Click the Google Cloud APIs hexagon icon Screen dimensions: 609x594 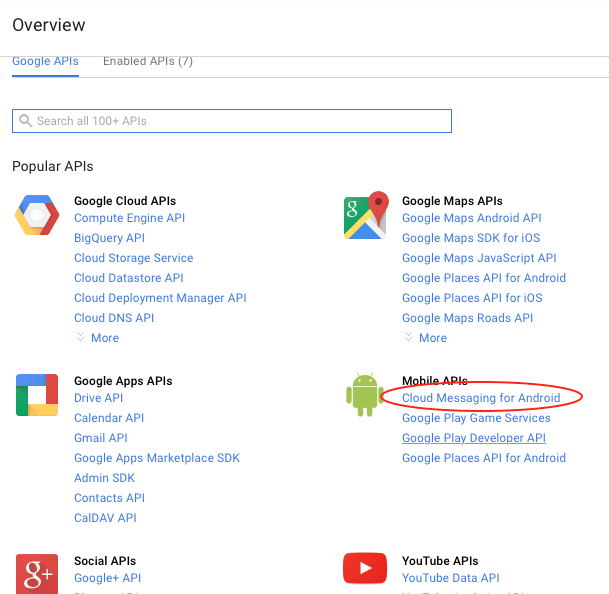pos(37,215)
